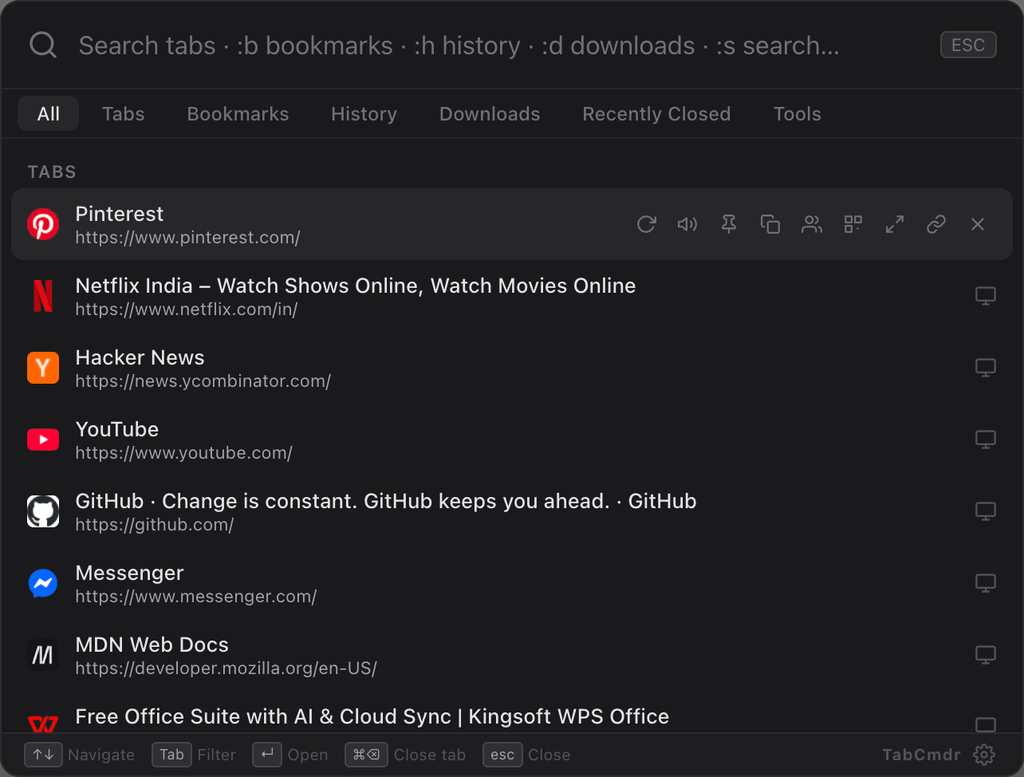Click the monitor icon on Hacker News row
This screenshot has height=777, width=1024.
pyautogui.click(x=985, y=368)
